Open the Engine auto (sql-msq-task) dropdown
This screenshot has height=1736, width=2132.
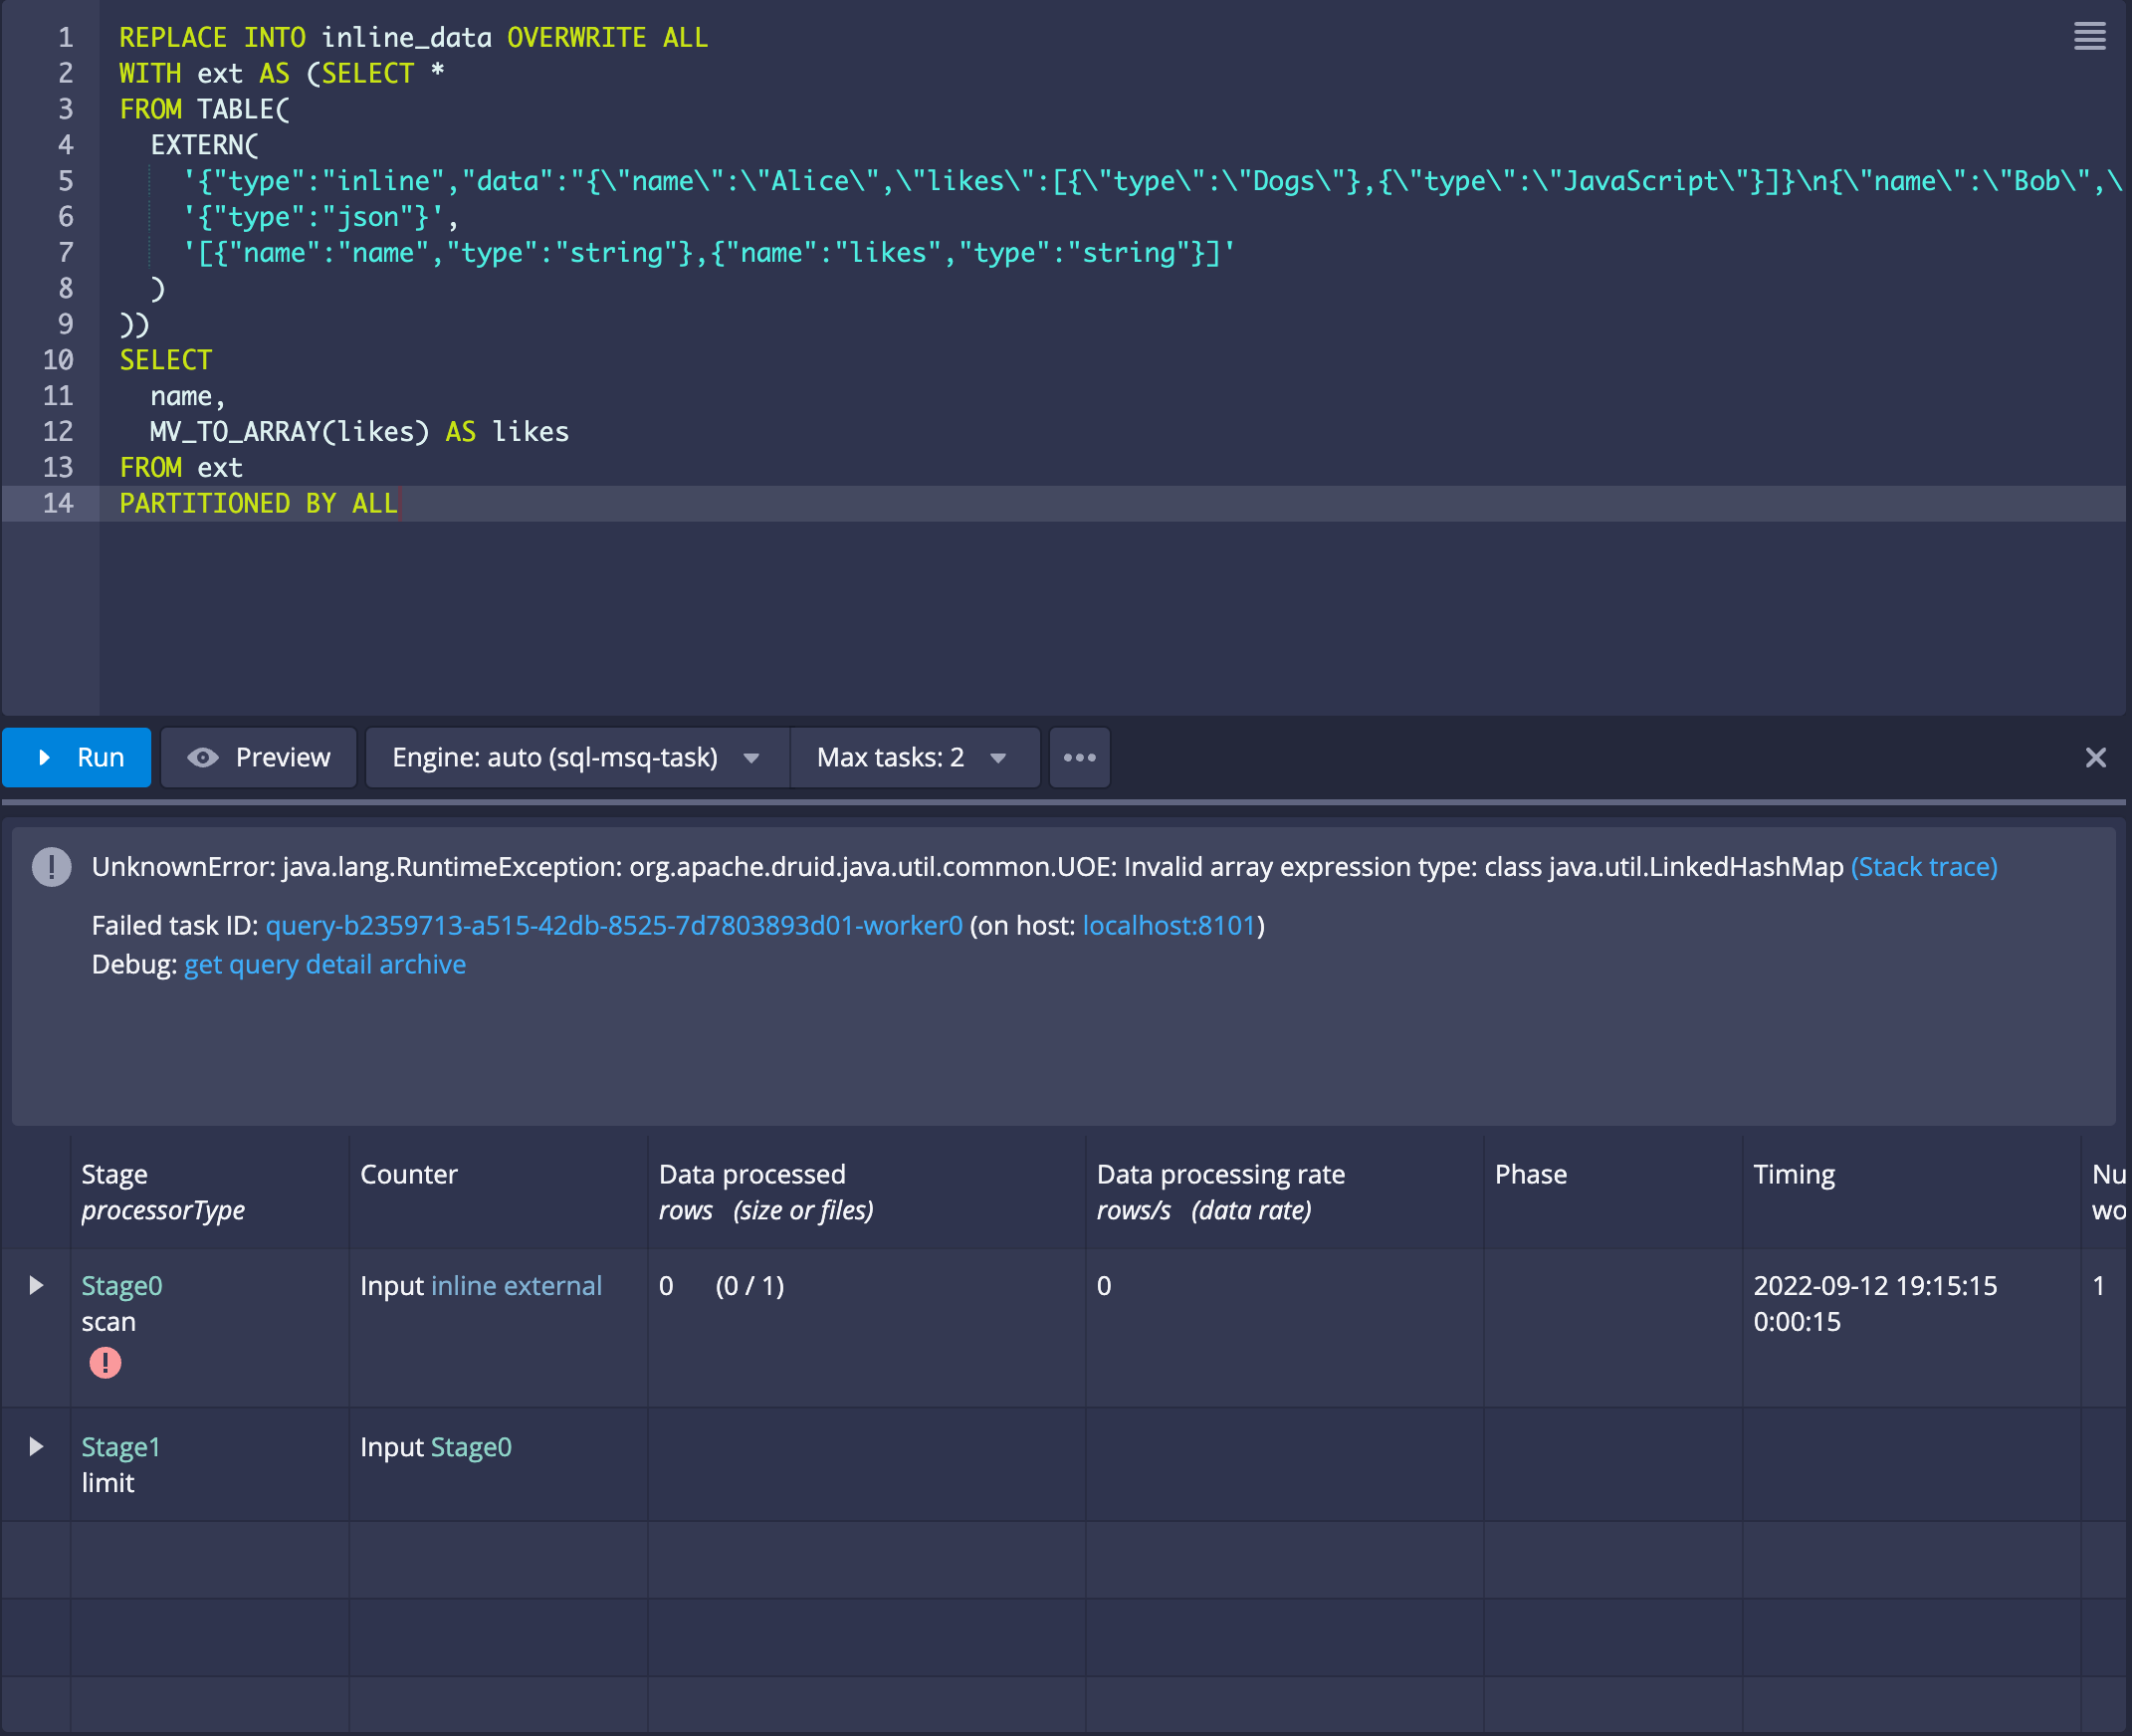click(576, 757)
